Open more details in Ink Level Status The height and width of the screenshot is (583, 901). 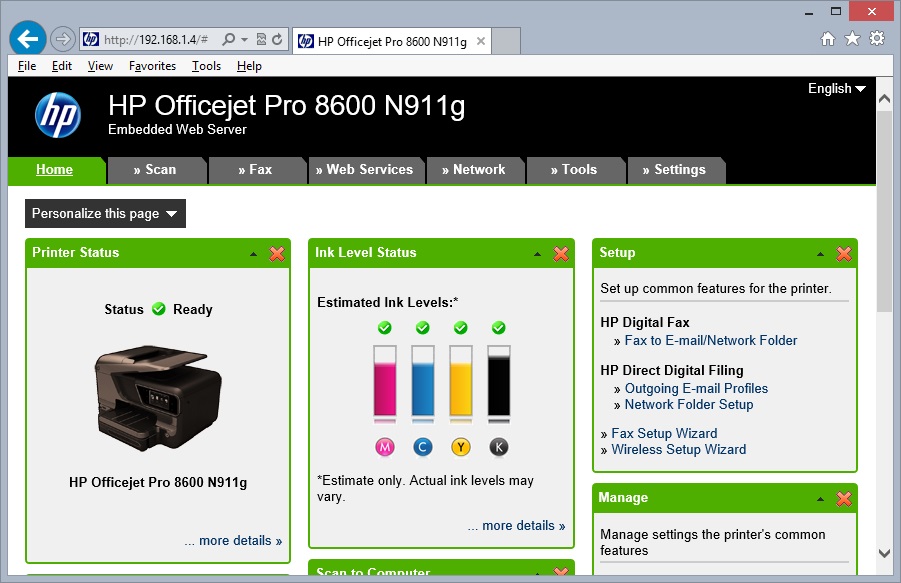tap(517, 526)
